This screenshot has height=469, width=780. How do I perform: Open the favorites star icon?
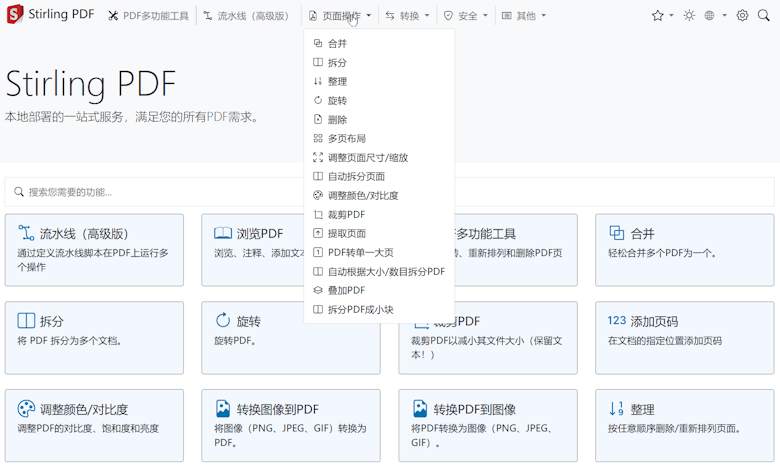tap(658, 16)
